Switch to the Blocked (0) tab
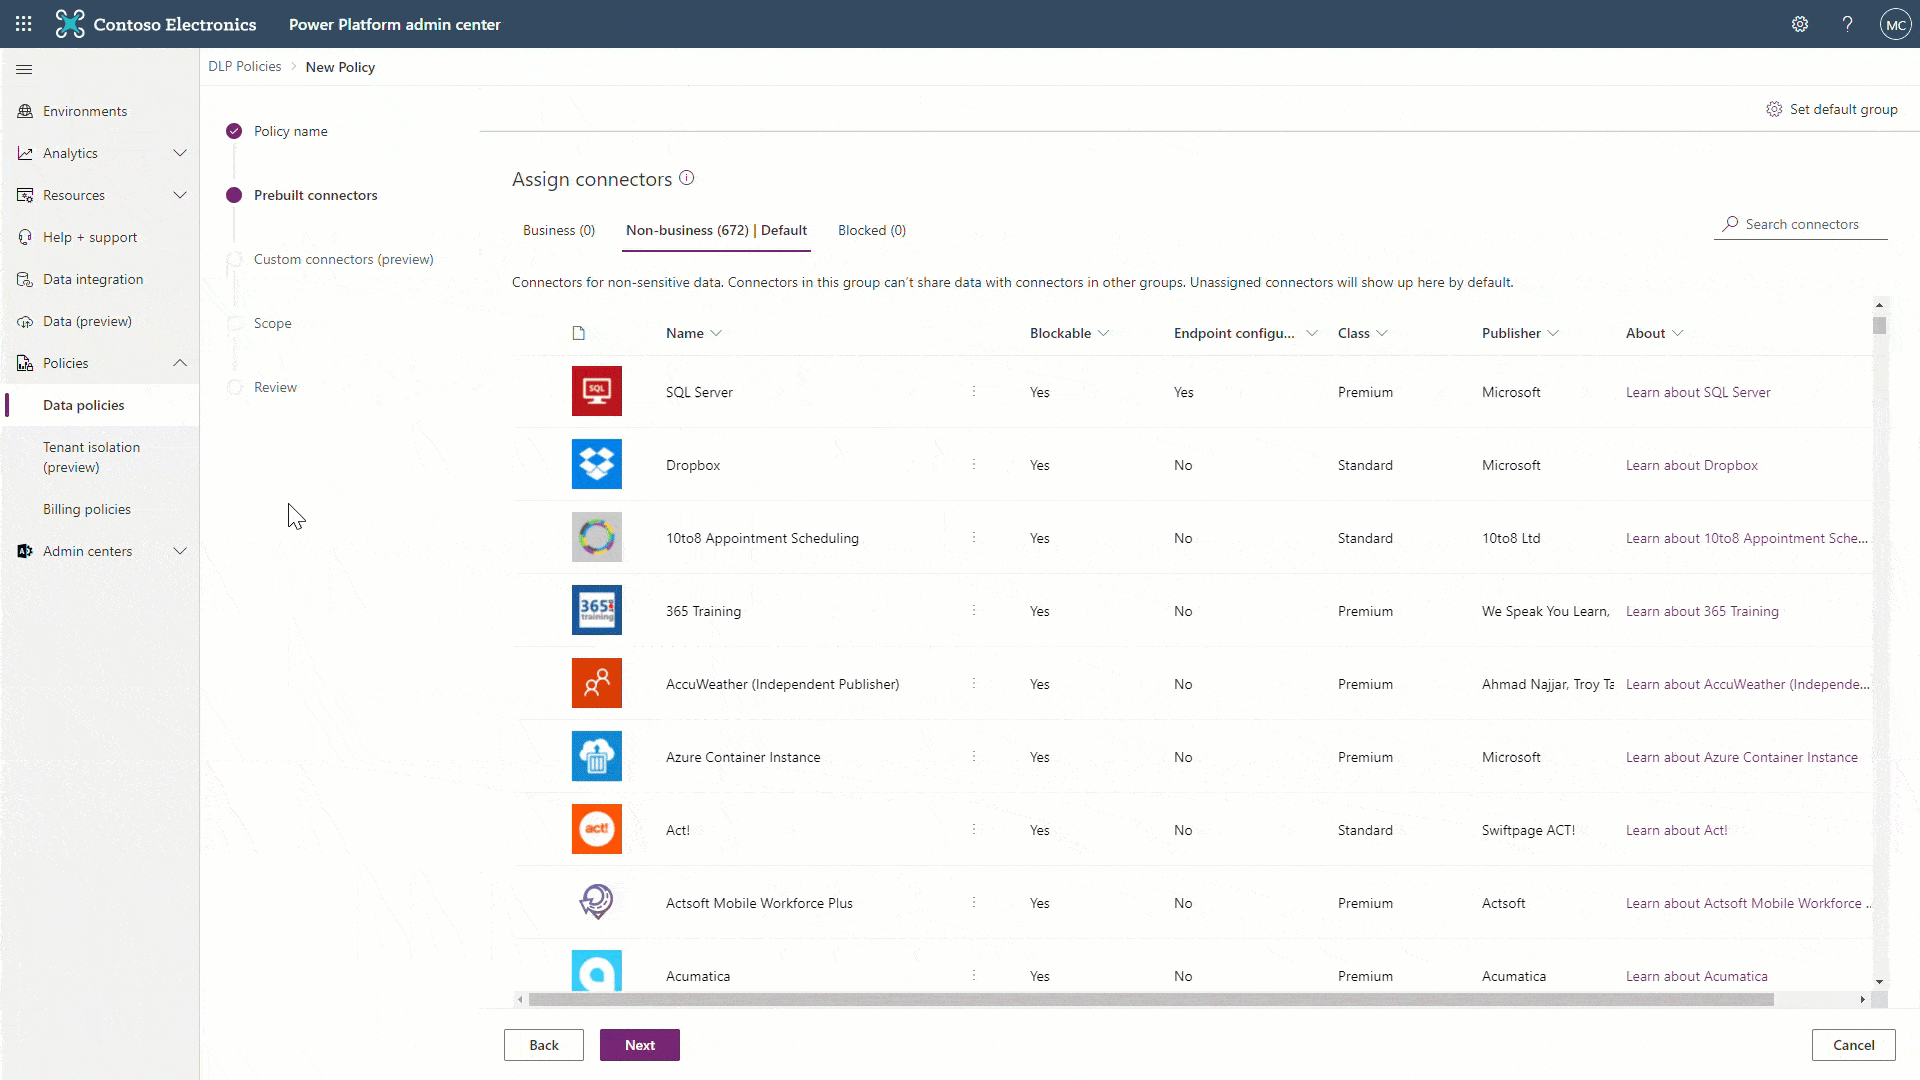 [872, 229]
